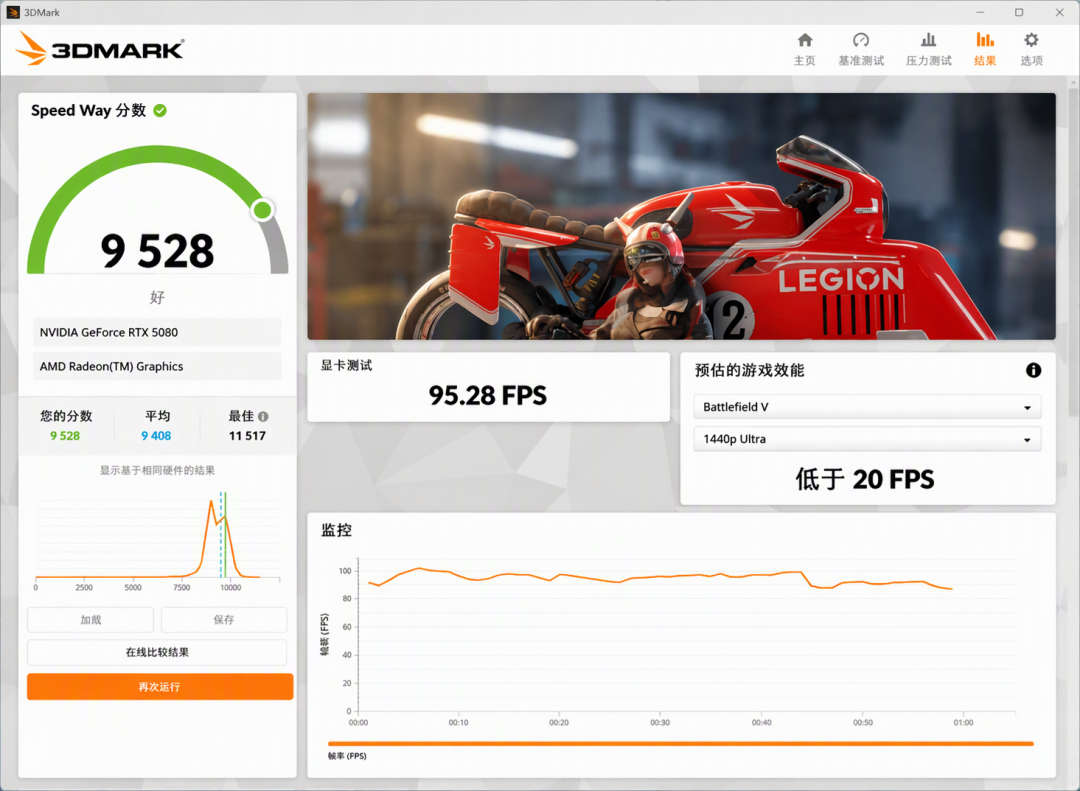Close the 3DMark window
The width and height of the screenshot is (1080, 791).
[1059, 12]
